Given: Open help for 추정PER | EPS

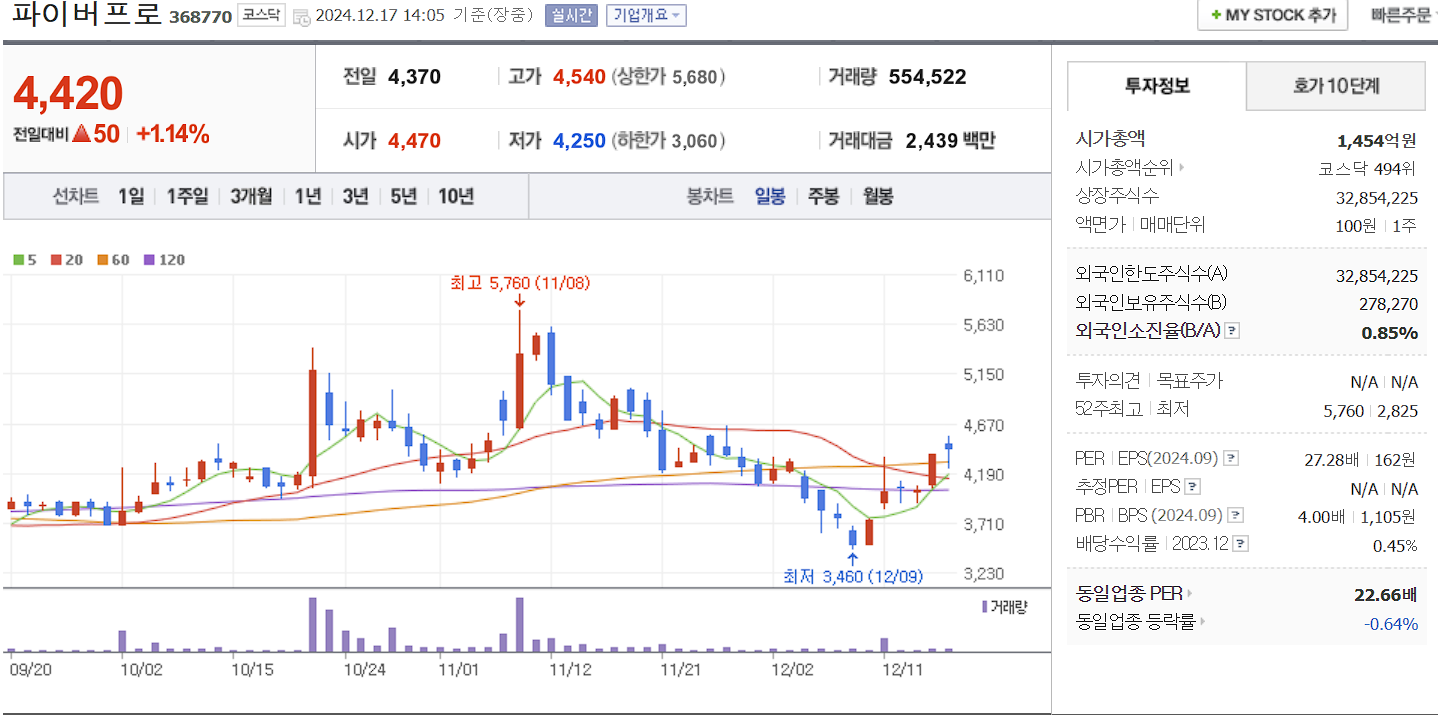Looking at the screenshot, I should point(1192,487).
